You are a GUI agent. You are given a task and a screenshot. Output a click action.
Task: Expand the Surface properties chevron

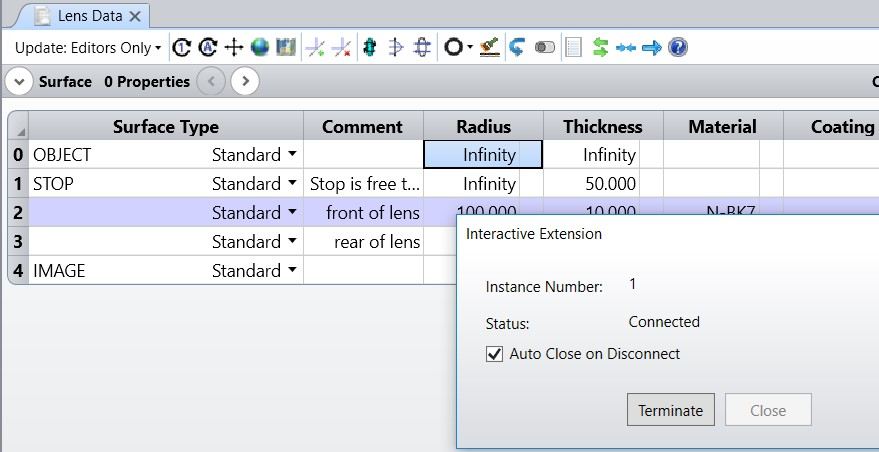pyautogui.click(x=19, y=82)
